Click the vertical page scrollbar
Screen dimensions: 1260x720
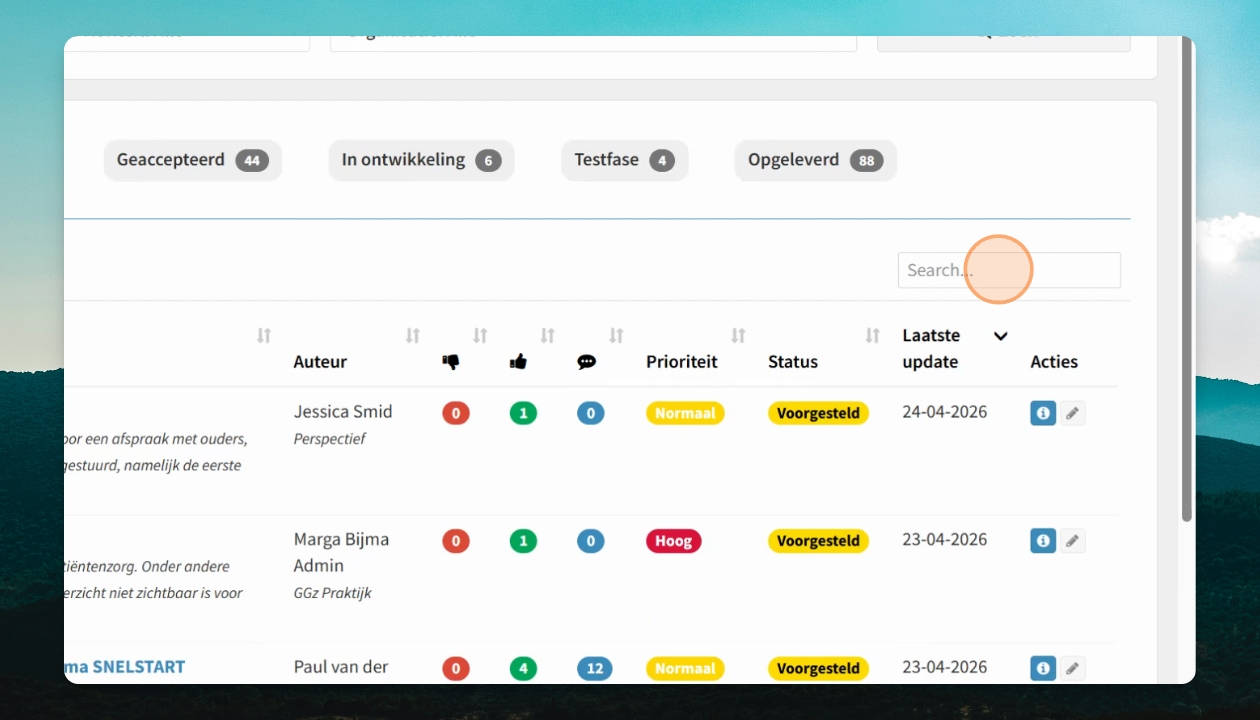point(1187,279)
